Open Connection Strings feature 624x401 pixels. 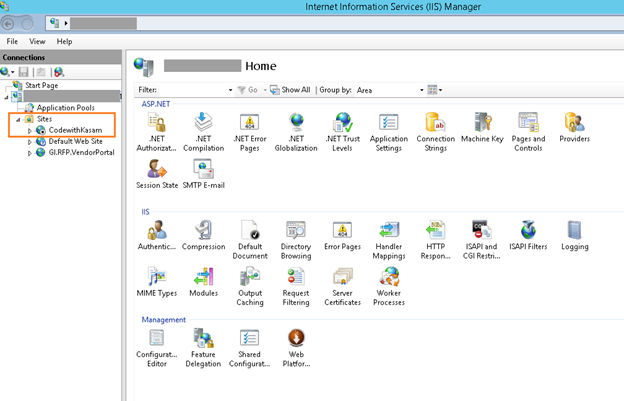coord(435,132)
